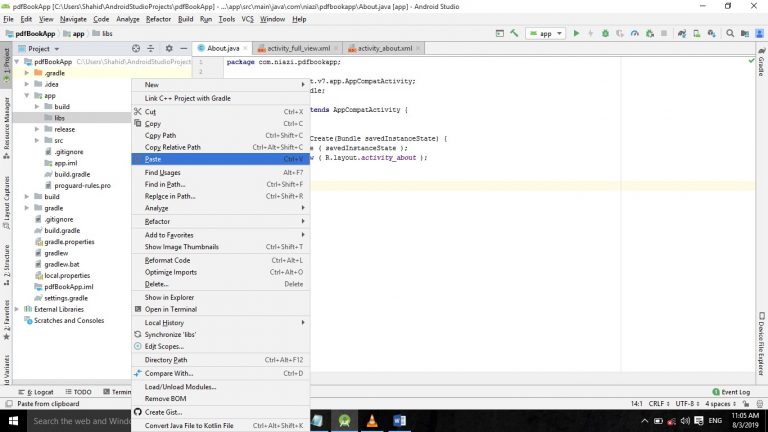This screenshot has height=432, width=768.
Task: Click the 4 spaces indent selector
Action: coord(720,404)
